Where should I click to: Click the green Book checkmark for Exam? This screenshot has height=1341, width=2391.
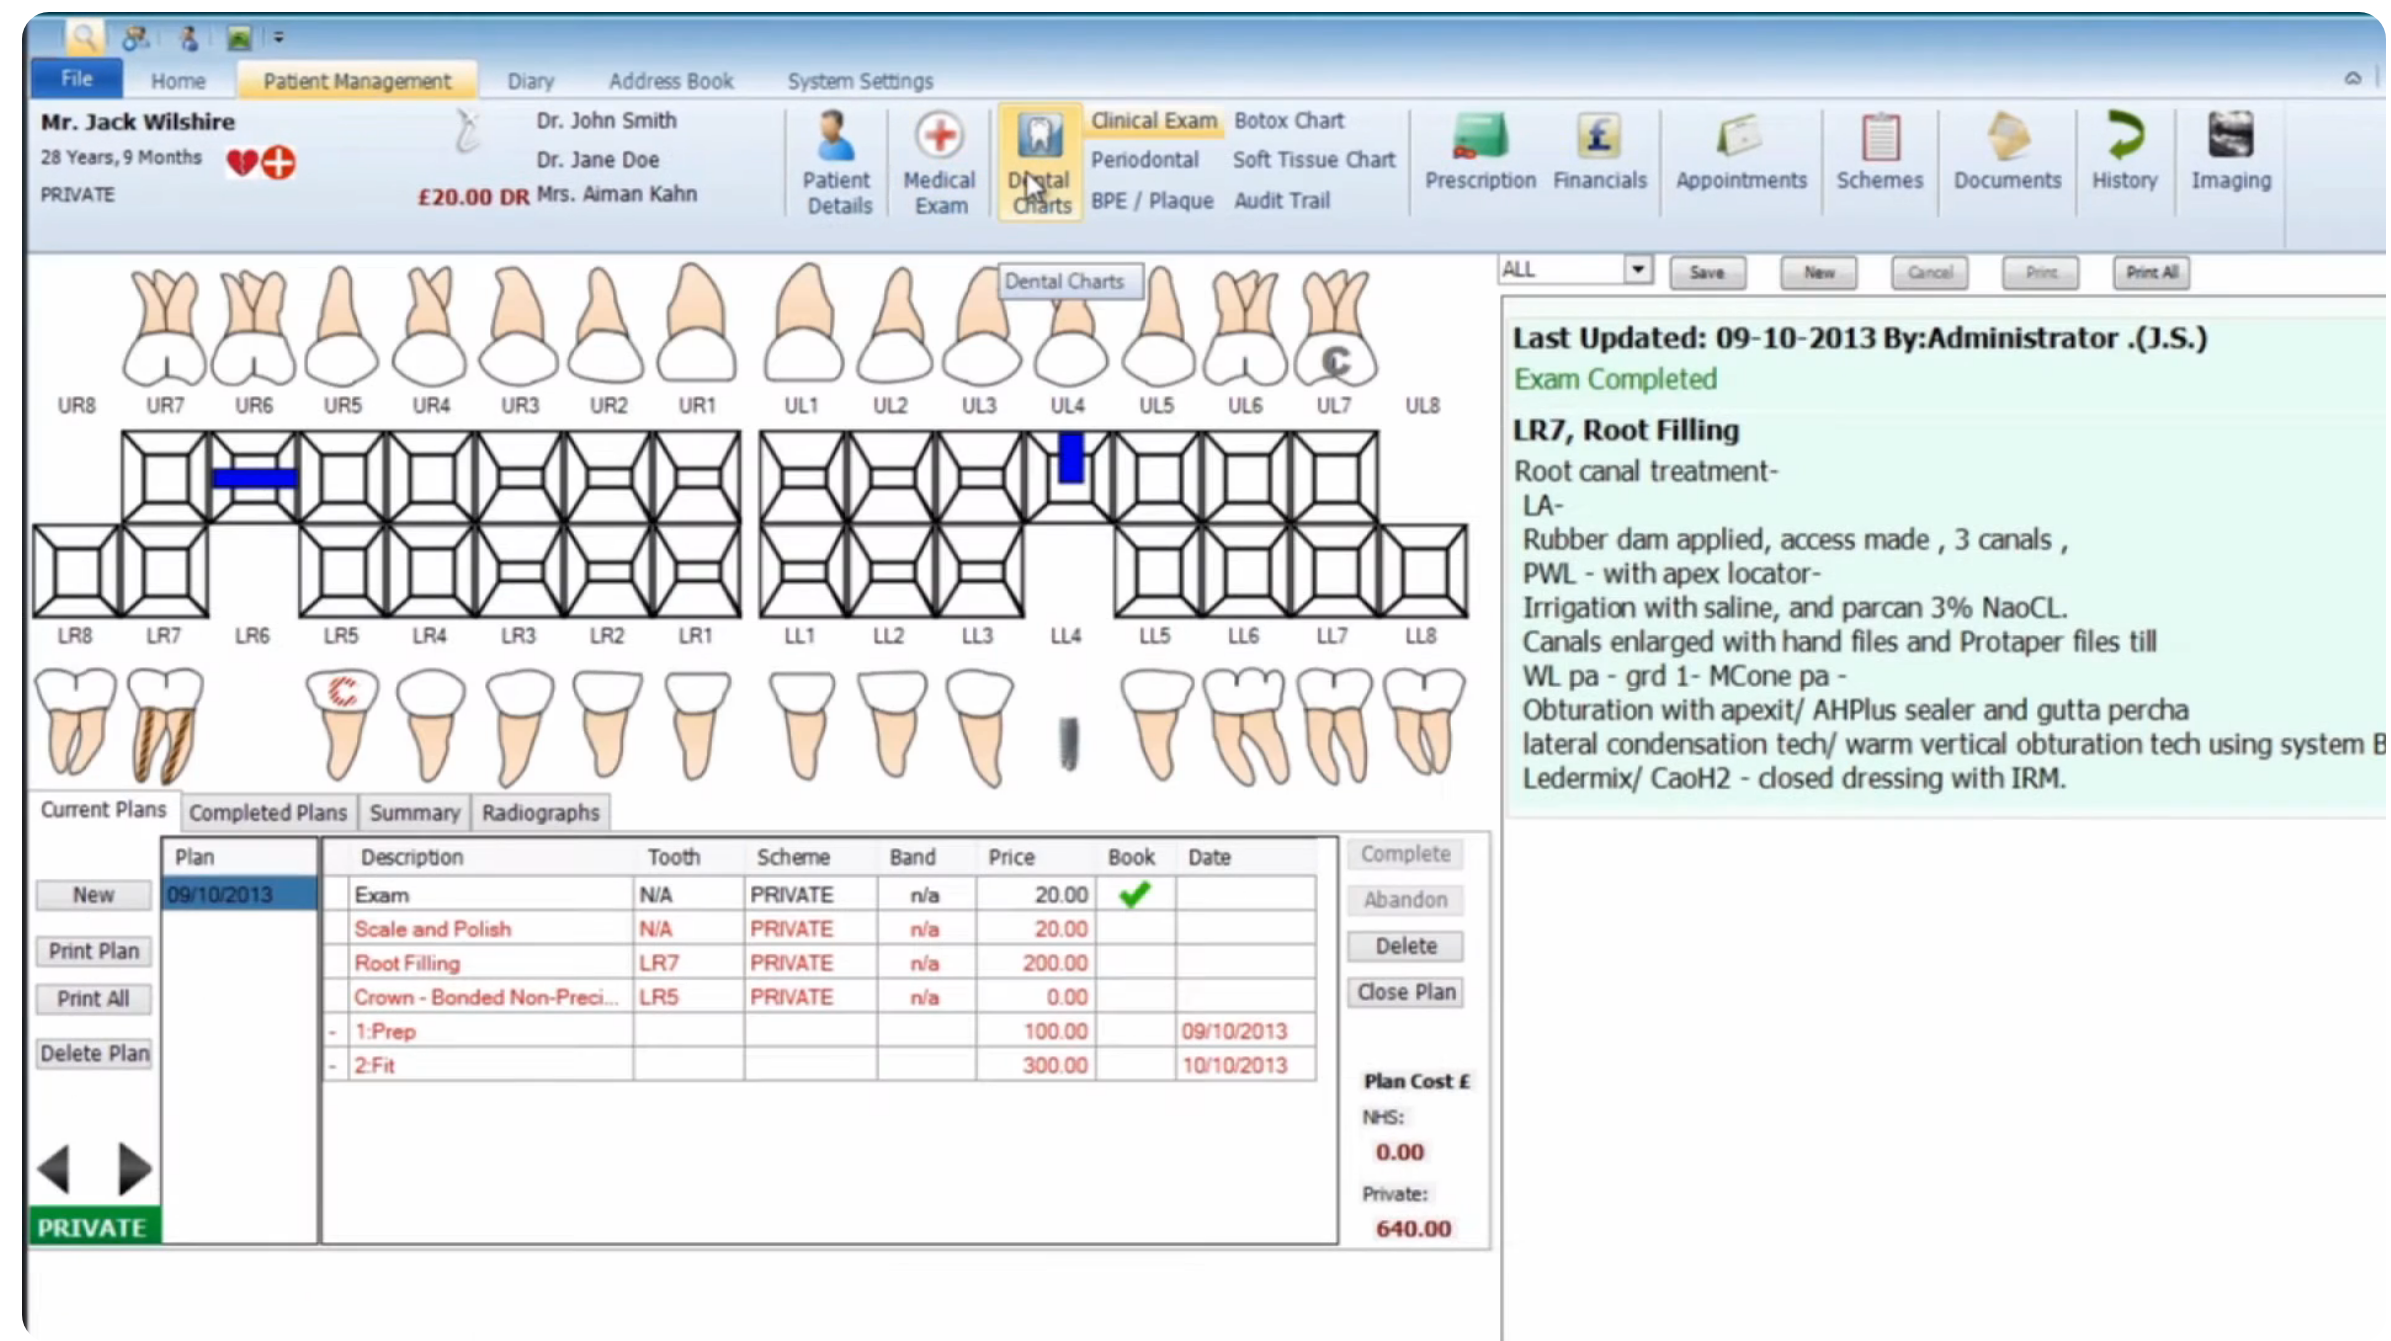point(1134,894)
